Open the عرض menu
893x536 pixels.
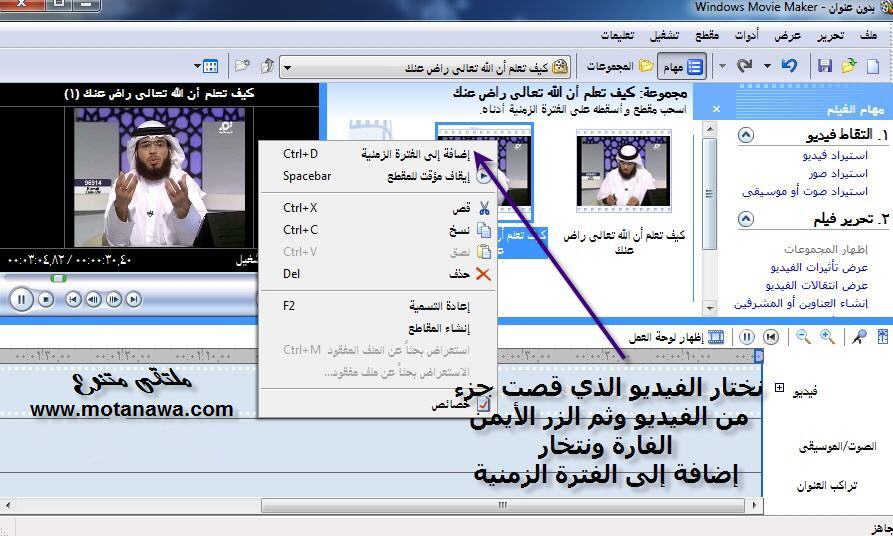coord(787,36)
